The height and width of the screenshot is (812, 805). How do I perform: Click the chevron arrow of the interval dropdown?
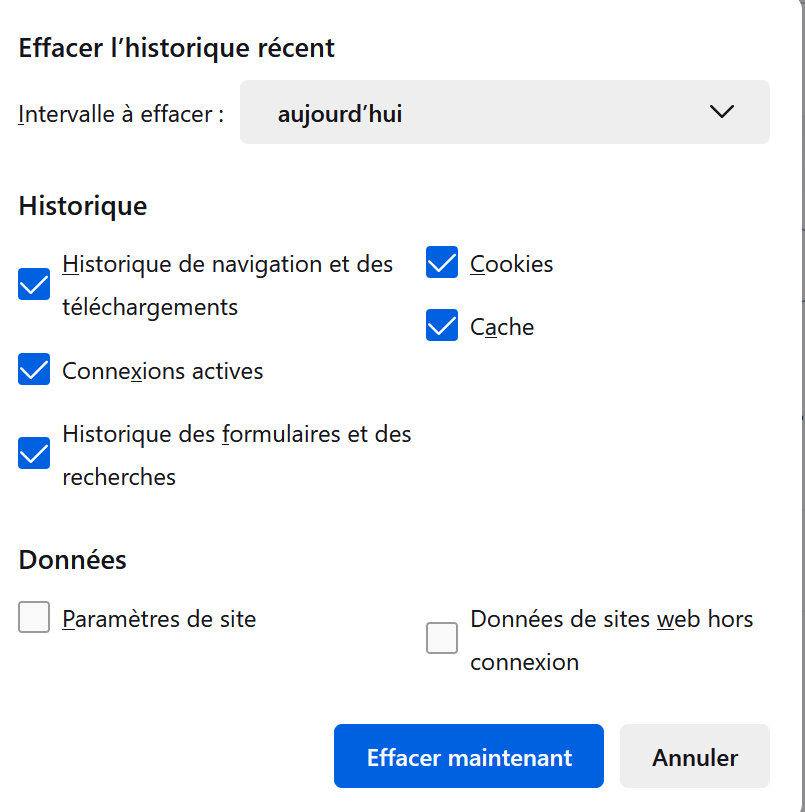click(721, 112)
